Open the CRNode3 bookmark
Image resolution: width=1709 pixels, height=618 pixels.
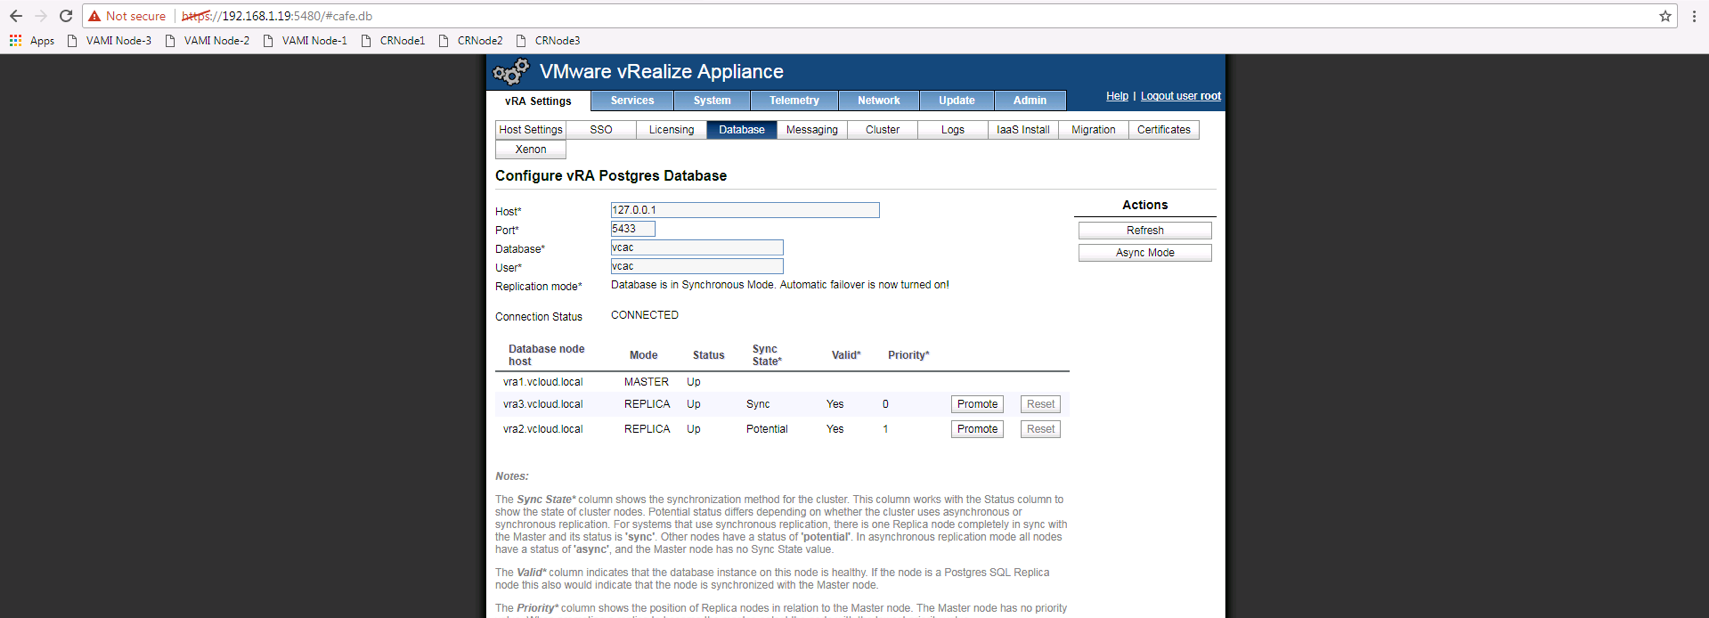tap(548, 41)
